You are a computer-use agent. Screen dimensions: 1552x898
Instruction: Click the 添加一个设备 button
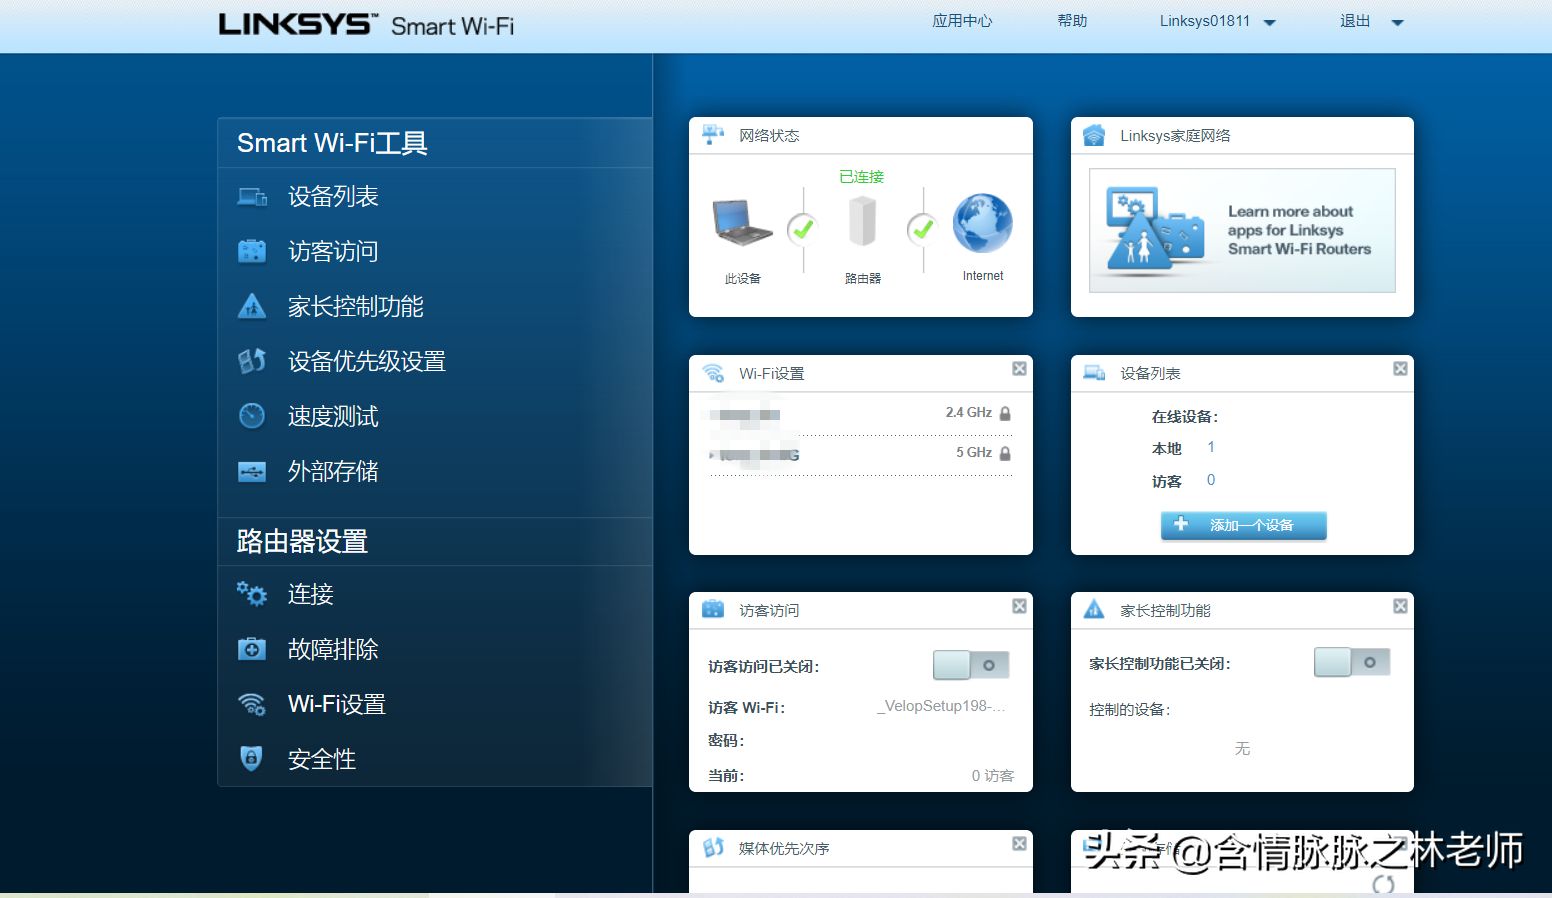(x=1243, y=525)
